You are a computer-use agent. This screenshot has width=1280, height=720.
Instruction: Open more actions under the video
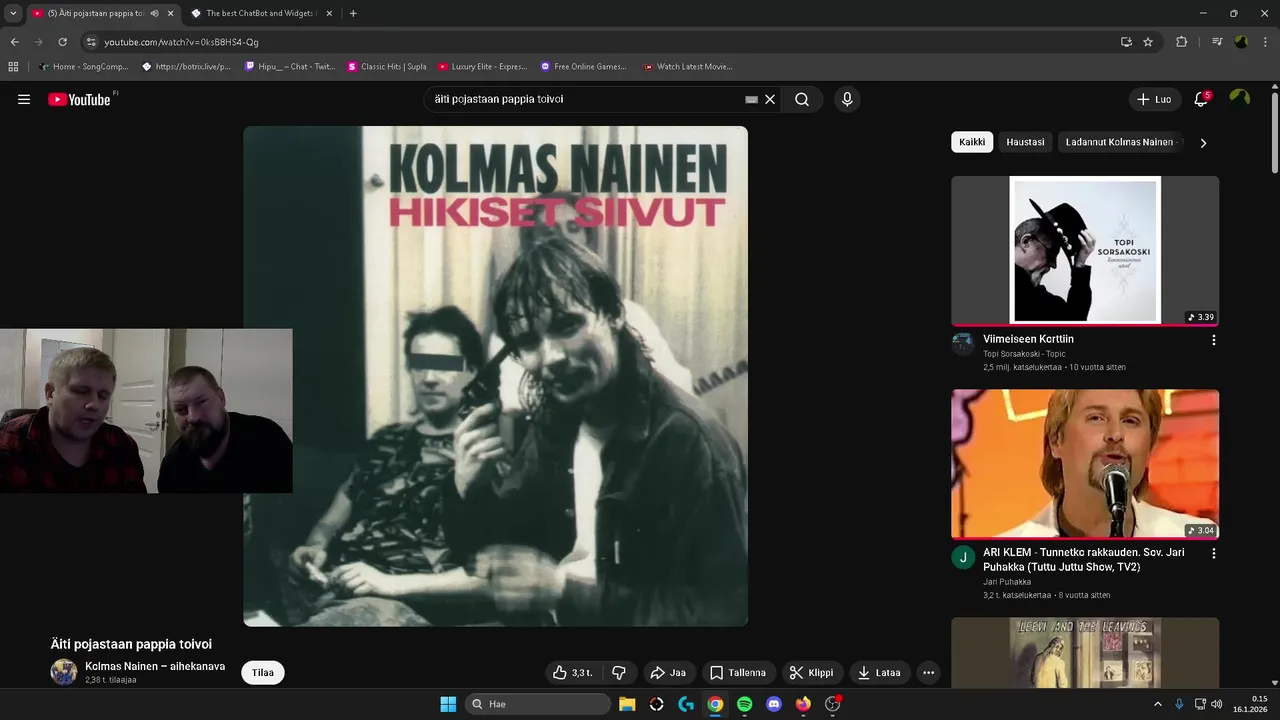pyautogui.click(x=928, y=673)
